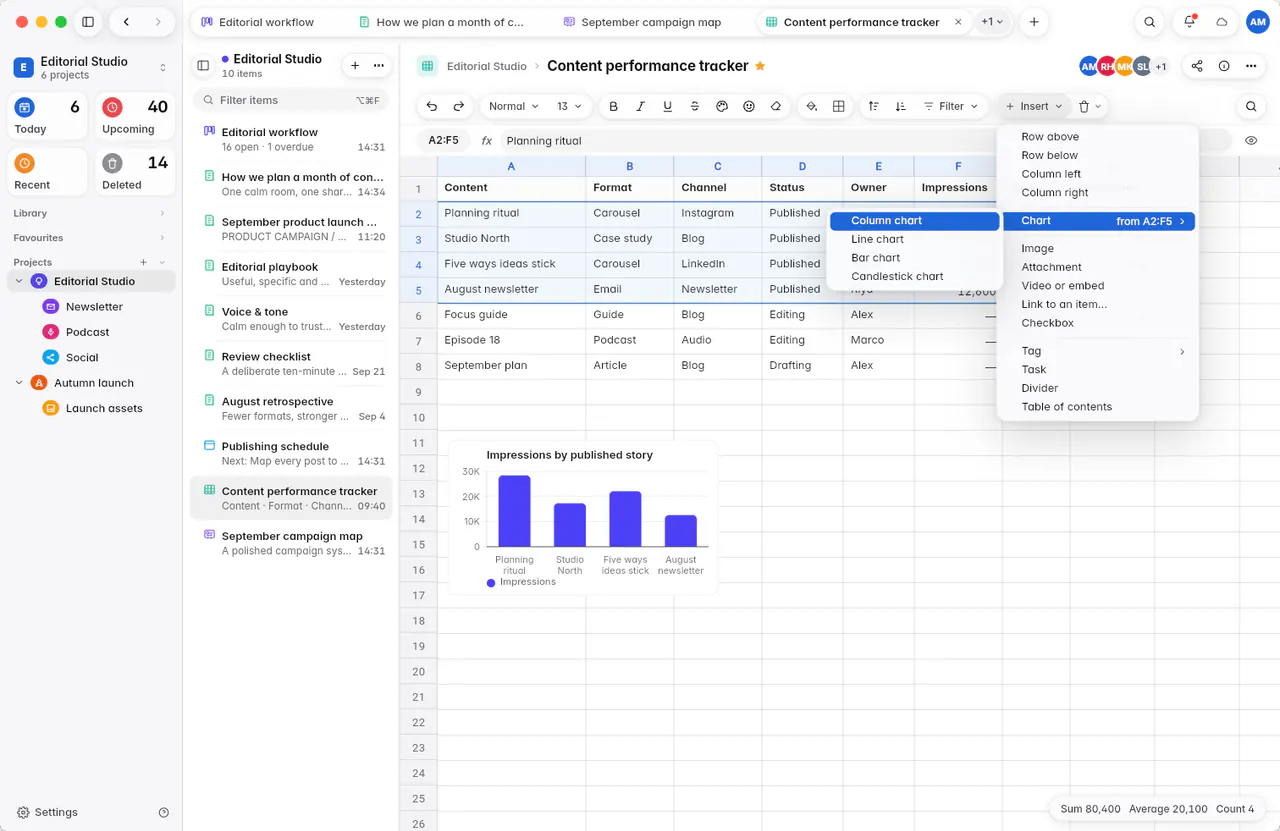Collapse the Autumn launch project
Image resolution: width=1280 pixels, height=831 pixels.
pyautogui.click(x=19, y=383)
